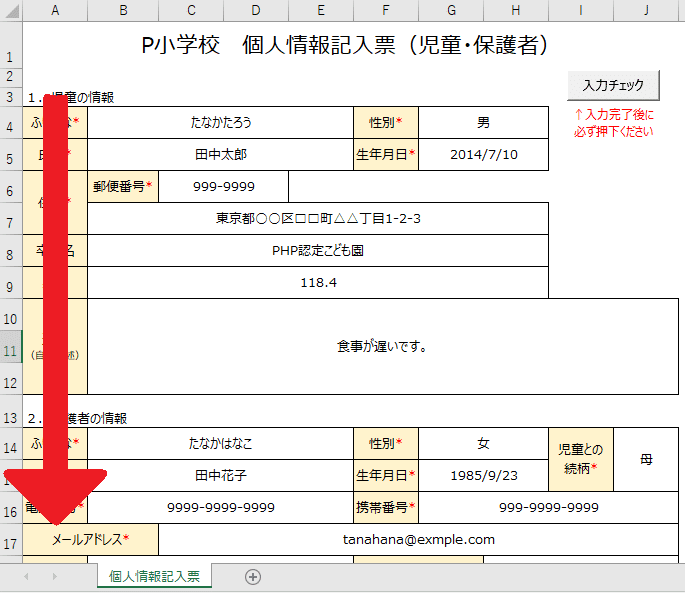
Task: Add a new sheet with plus icon
Action: (x=253, y=577)
